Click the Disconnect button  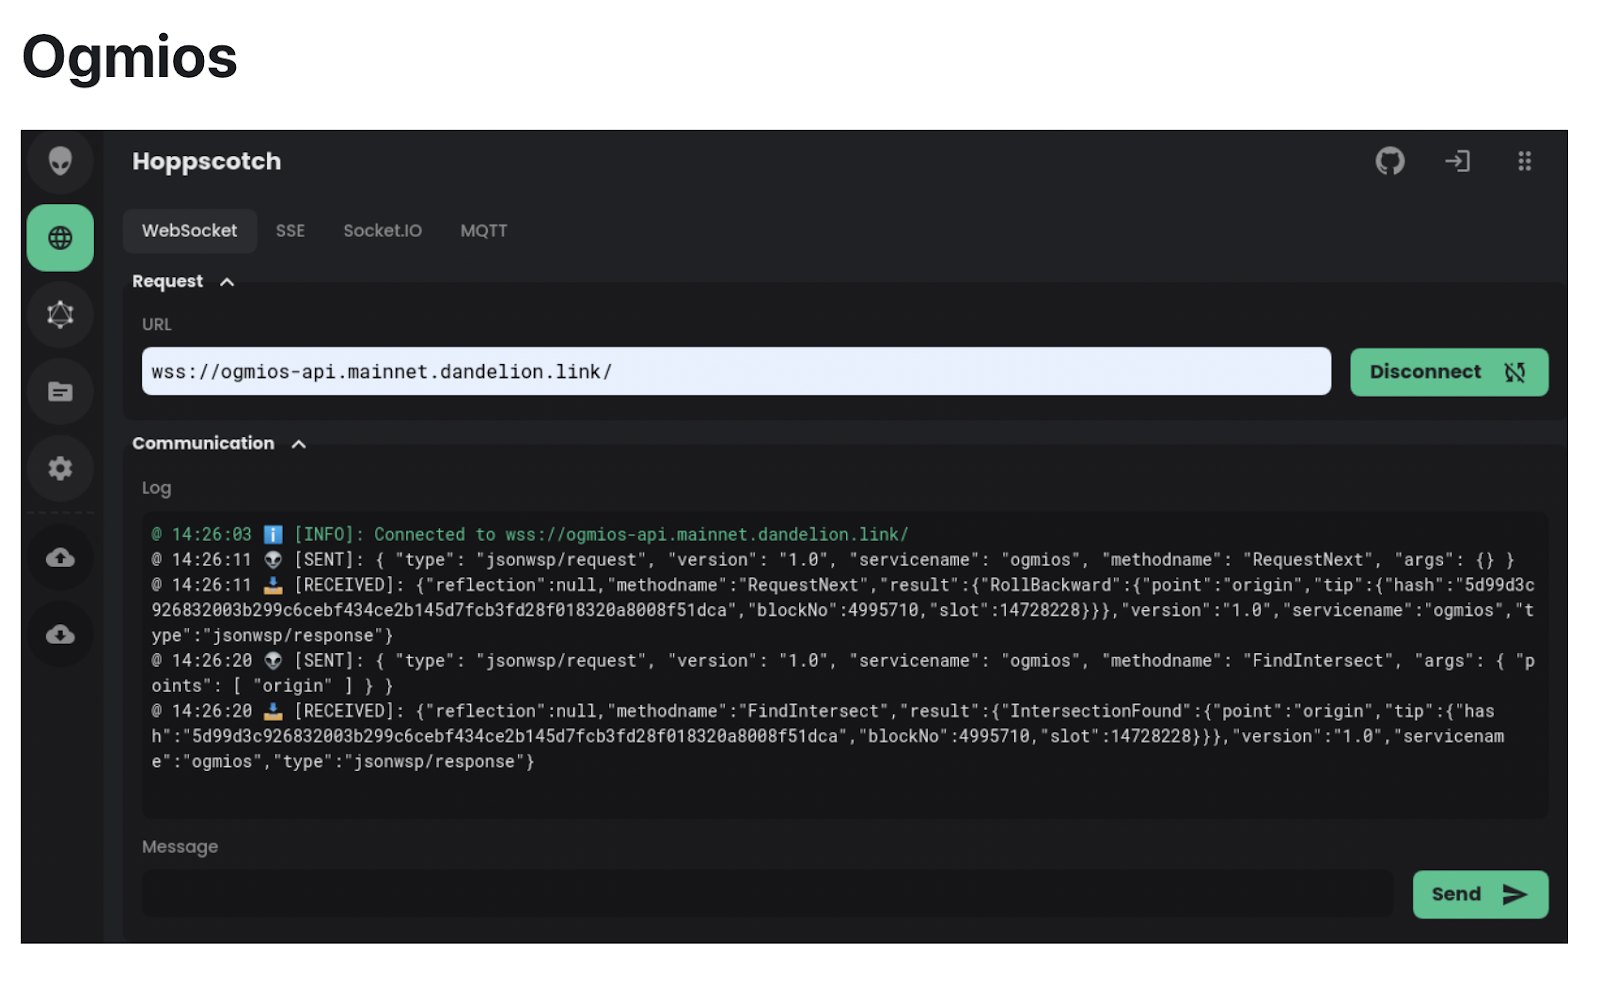coord(1449,372)
